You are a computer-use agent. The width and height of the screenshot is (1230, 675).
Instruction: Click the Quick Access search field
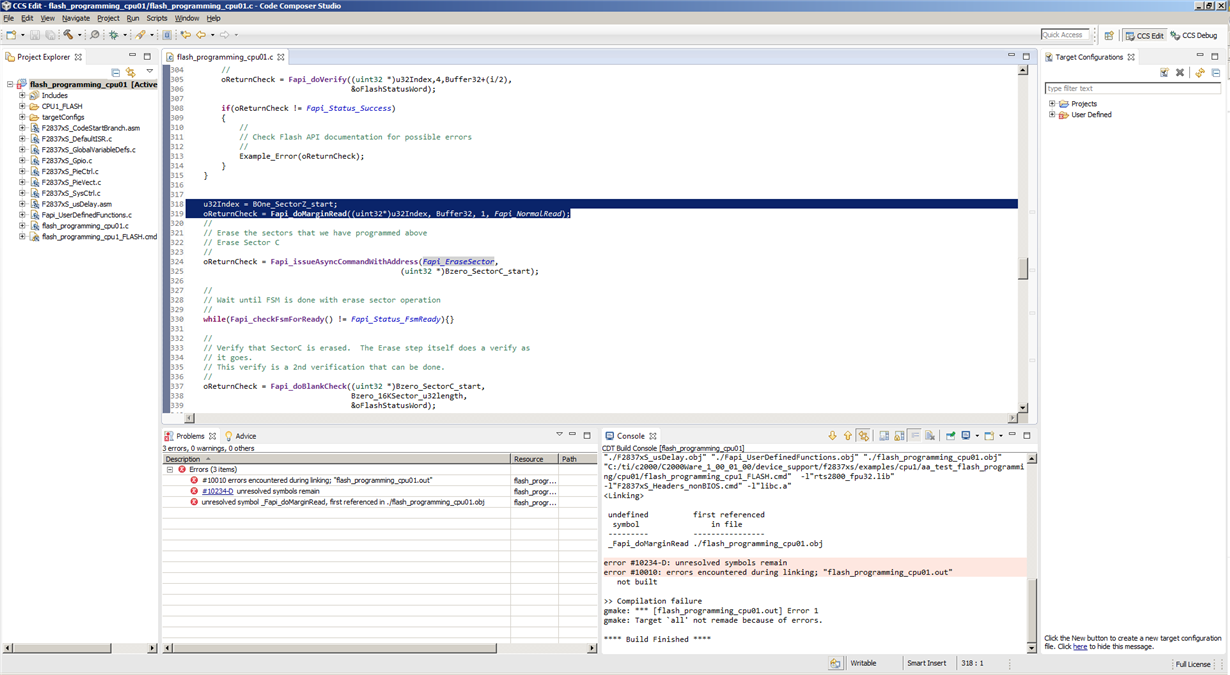click(1064, 35)
